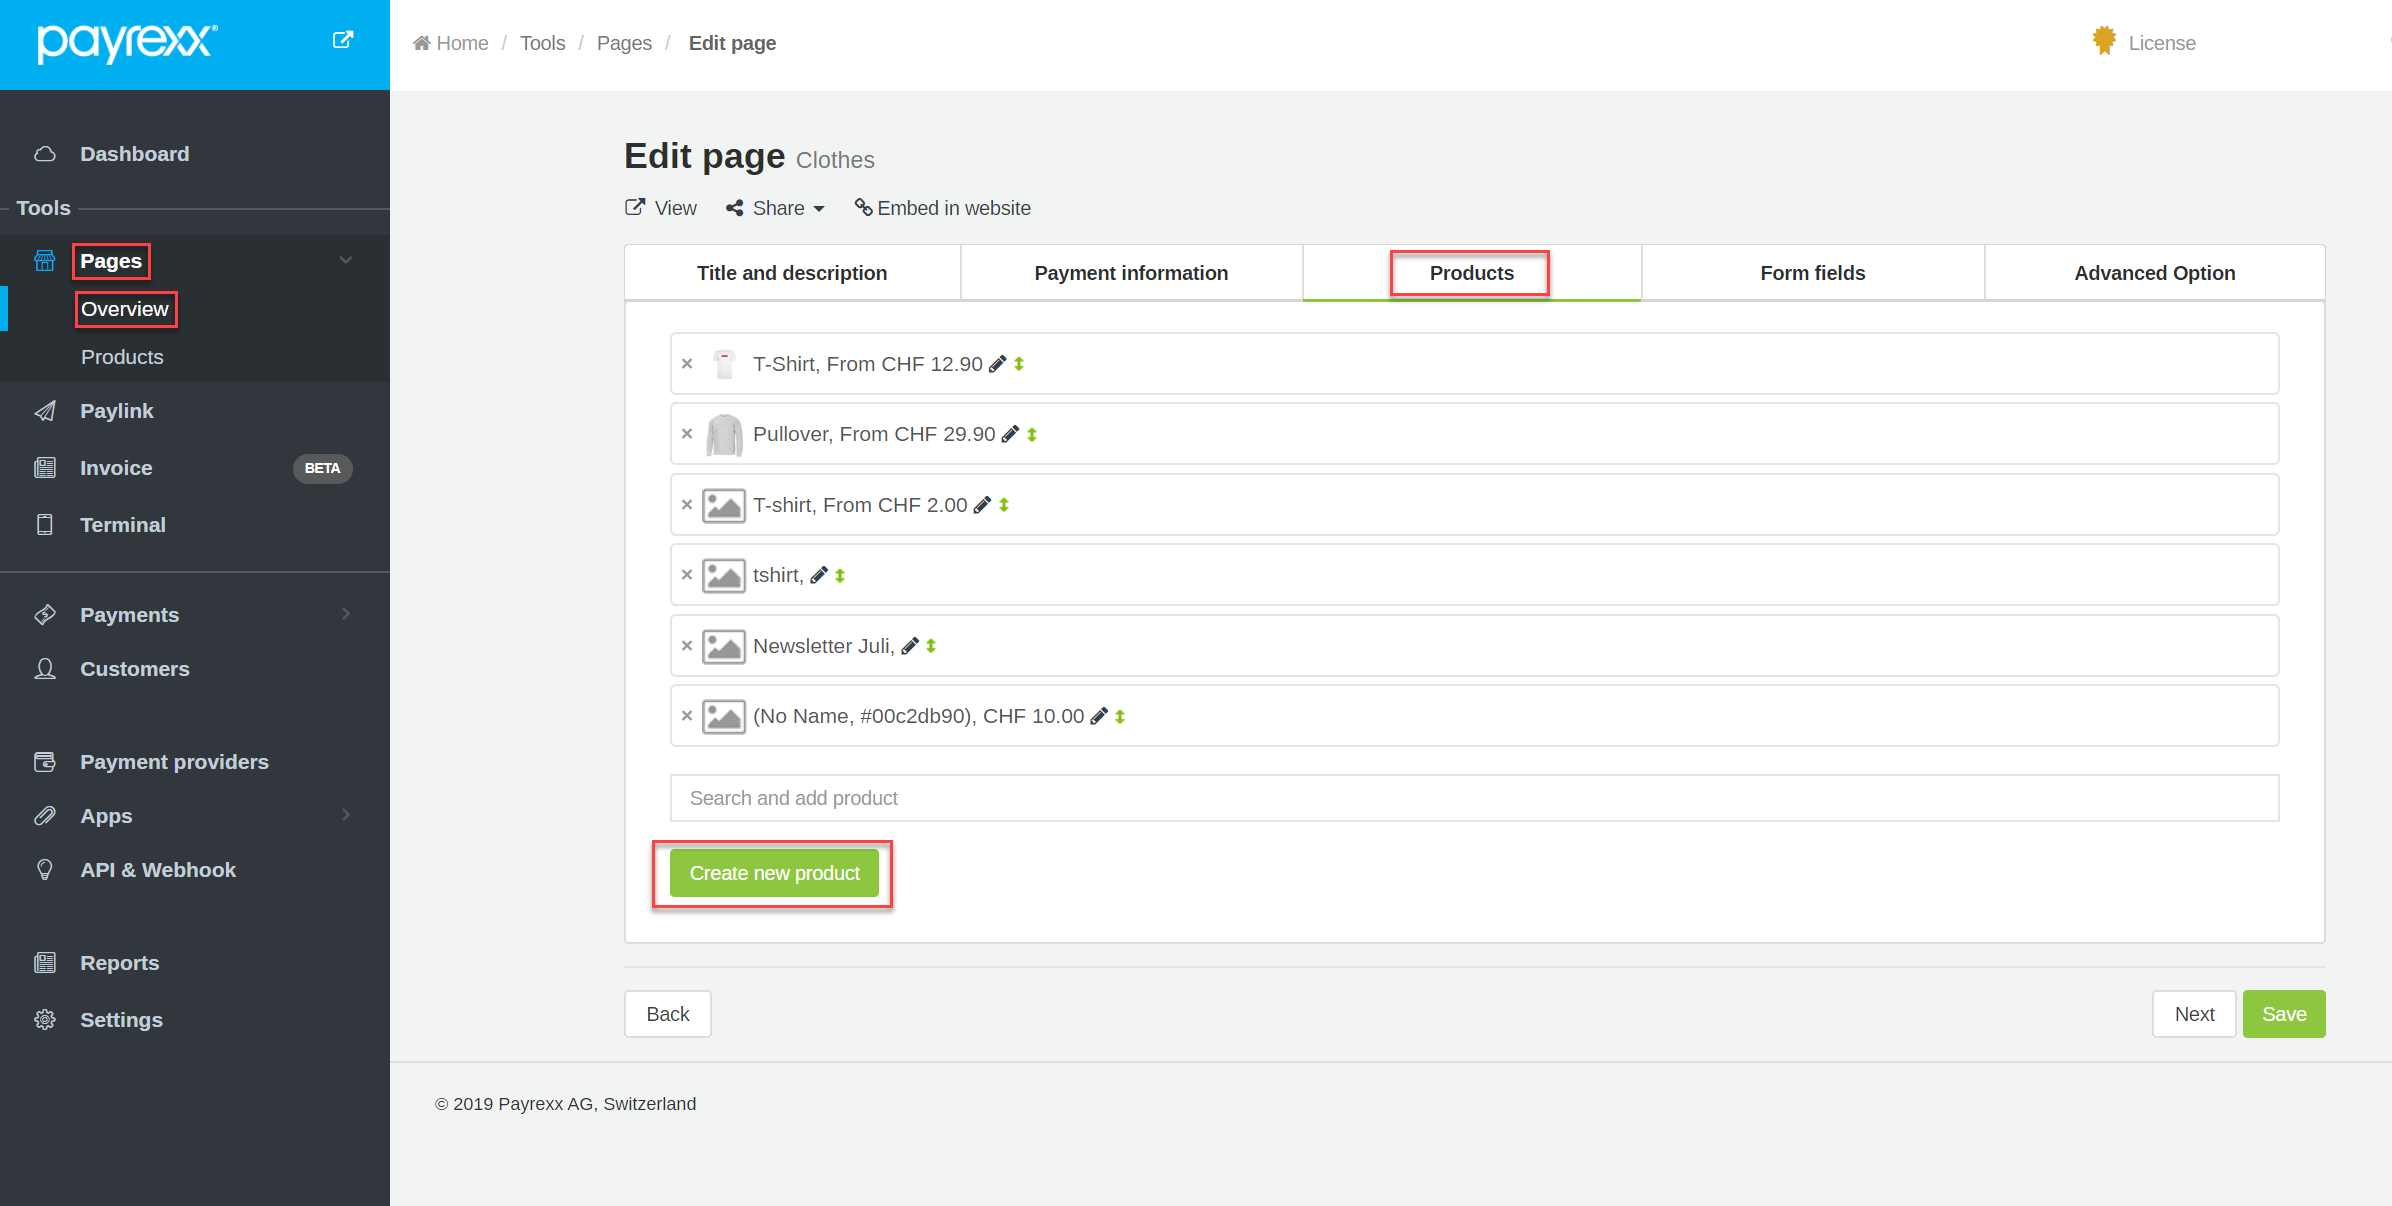Open the Dashboard cloud icon

click(45, 154)
